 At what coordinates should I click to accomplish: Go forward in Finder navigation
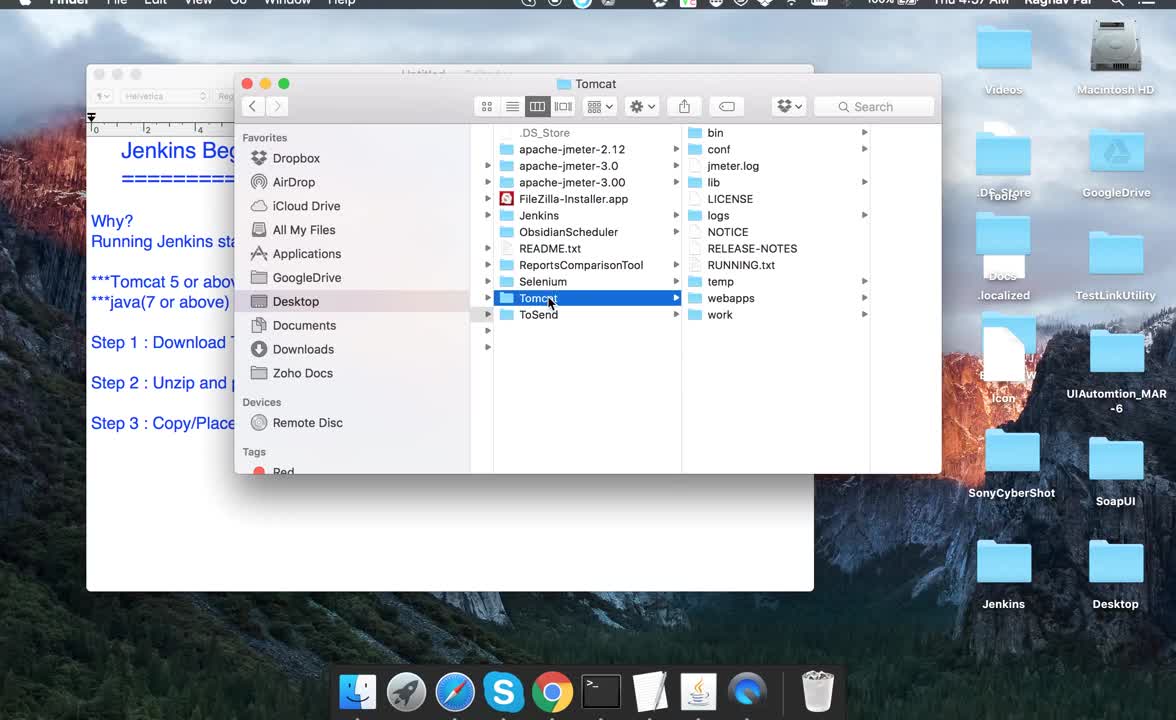pyautogui.click(x=278, y=106)
